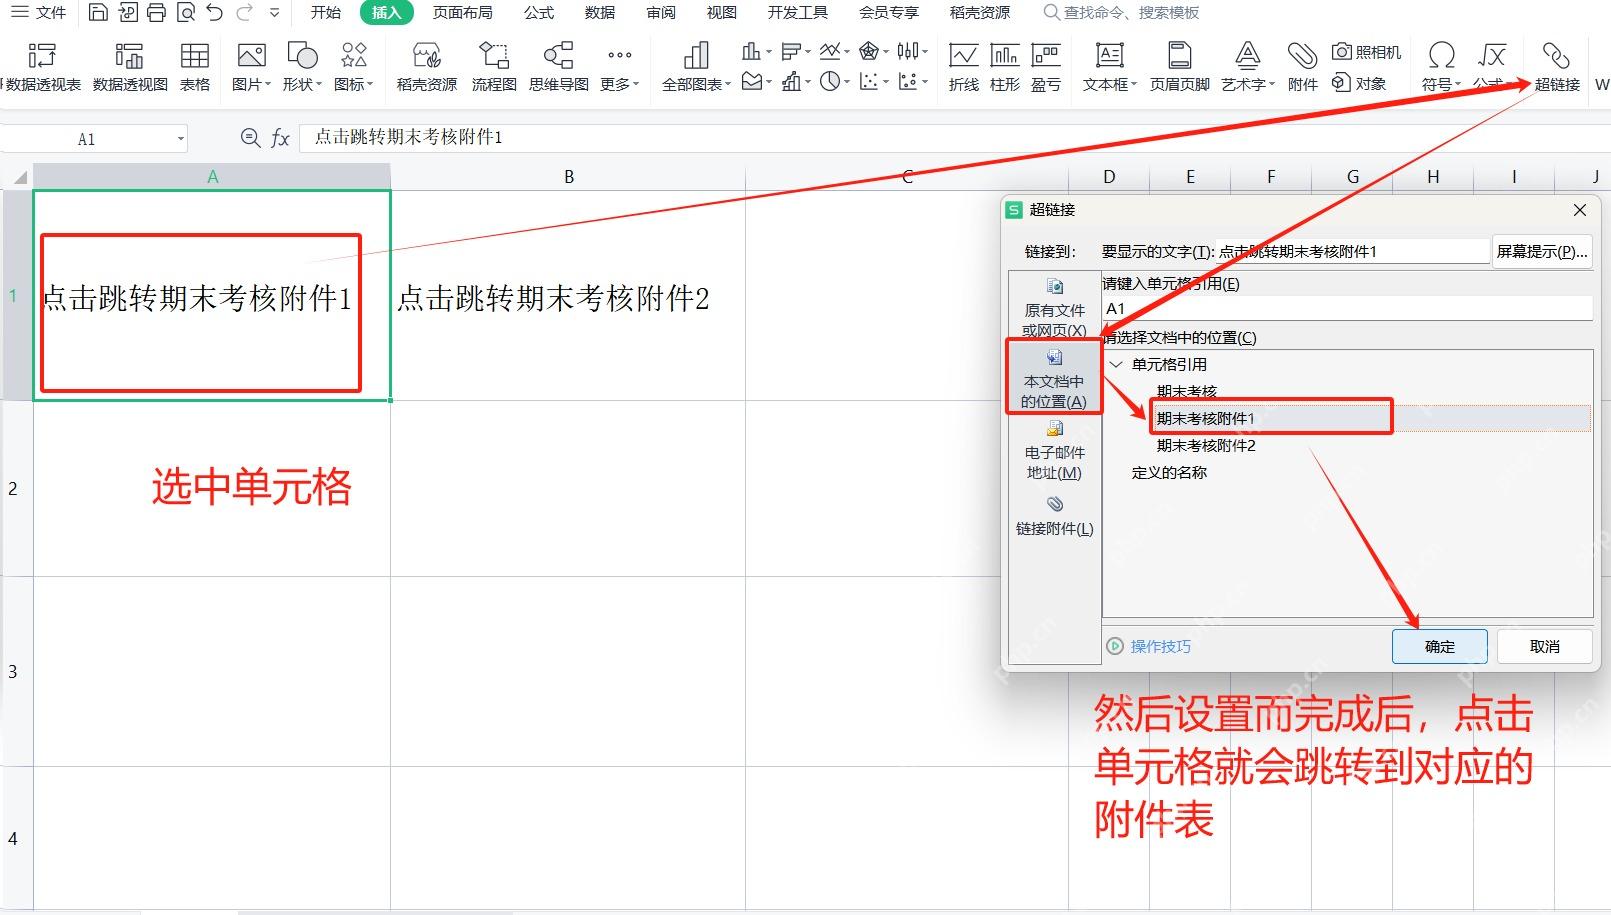1611x915 pixels.
Task: Switch to the 数据 tab
Action: click(600, 13)
